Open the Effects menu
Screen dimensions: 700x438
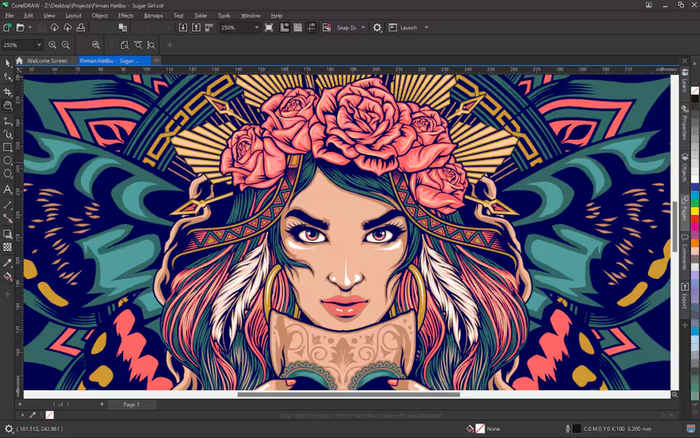pyautogui.click(x=126, y=16)
